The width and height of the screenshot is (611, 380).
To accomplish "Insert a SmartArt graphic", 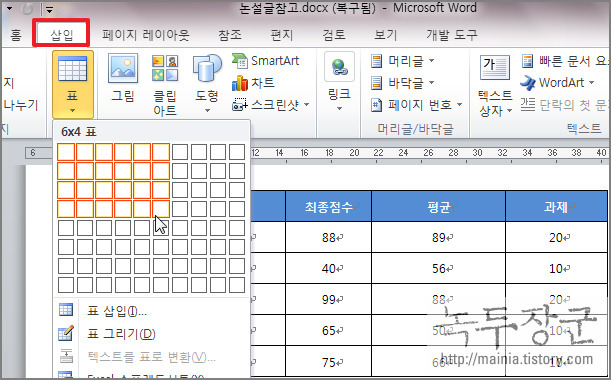I will coord(265,60).
